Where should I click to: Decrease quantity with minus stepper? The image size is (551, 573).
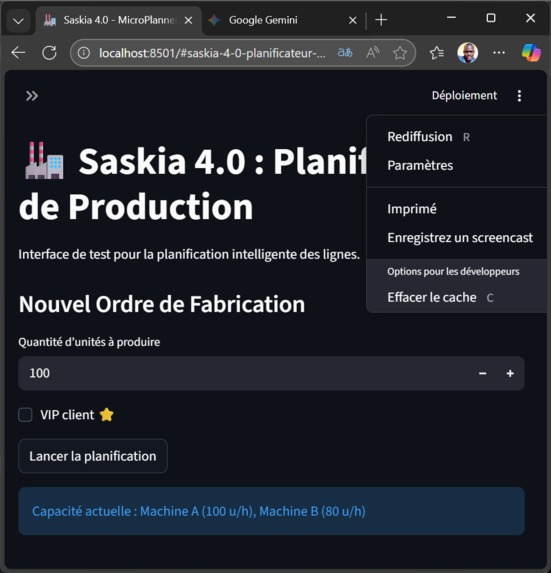coord(482,373)
